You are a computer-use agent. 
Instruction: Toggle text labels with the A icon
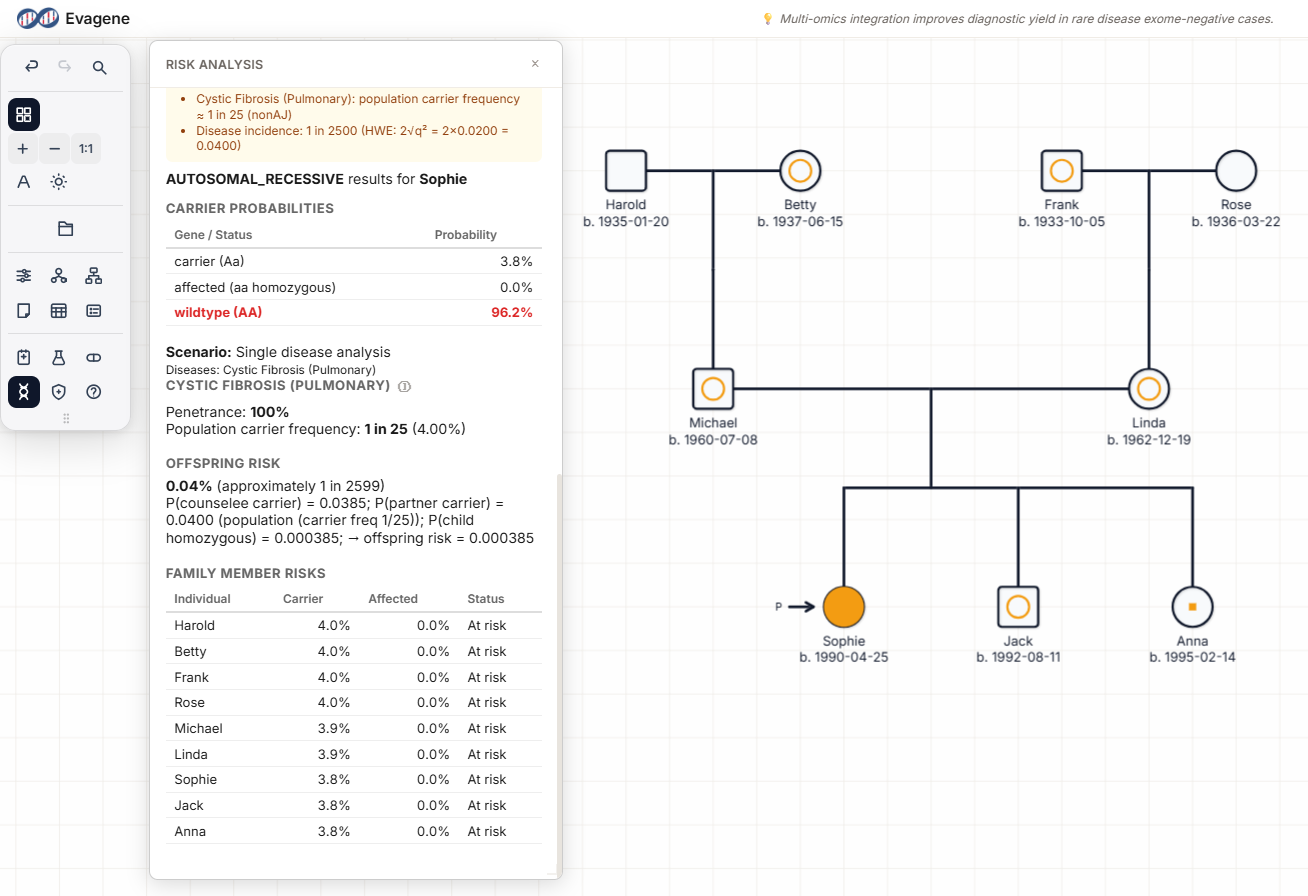click(x=23, y=181)
